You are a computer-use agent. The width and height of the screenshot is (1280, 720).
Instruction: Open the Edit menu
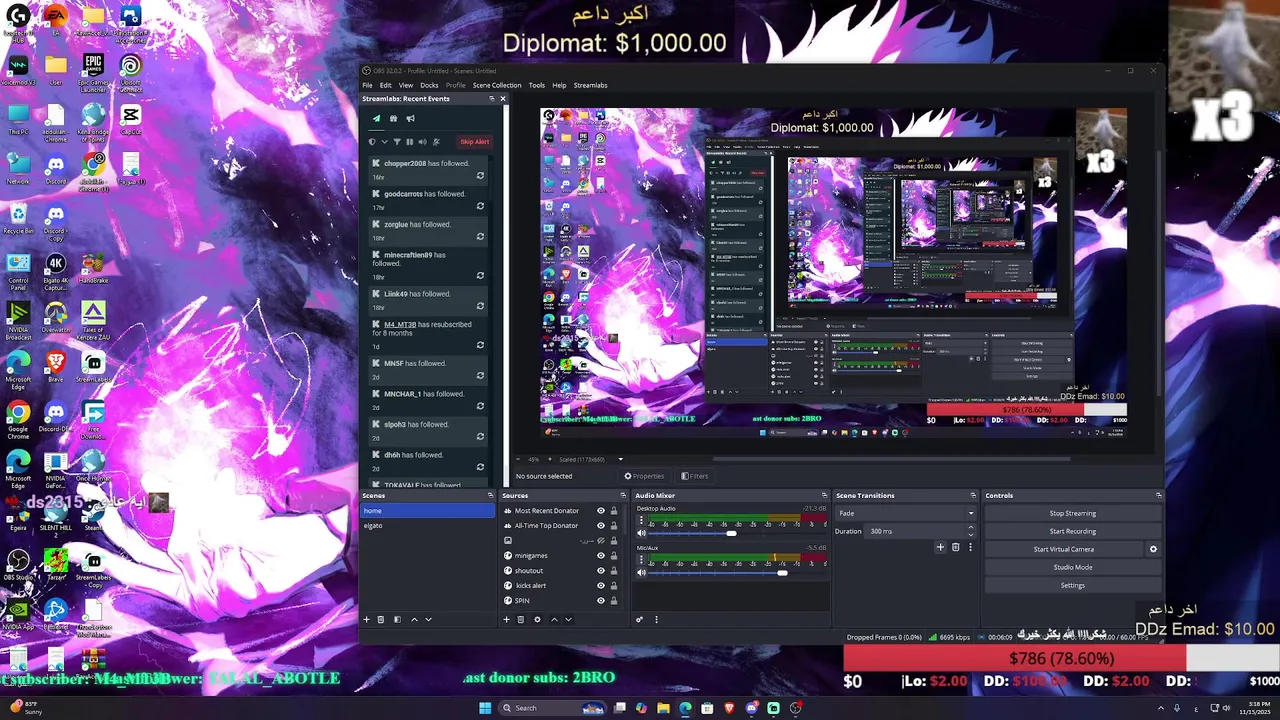click(385, 85)
